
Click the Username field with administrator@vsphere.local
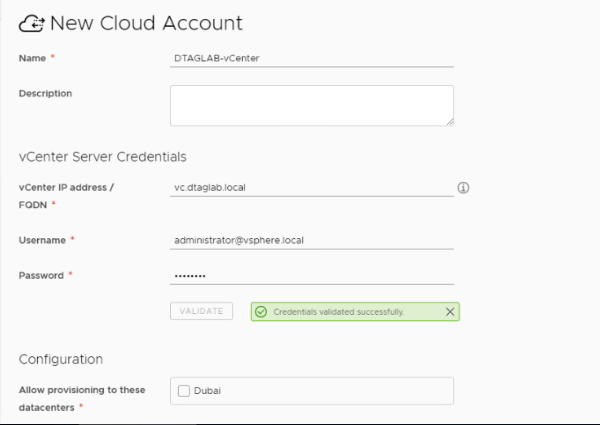click(x=312, y=240)
